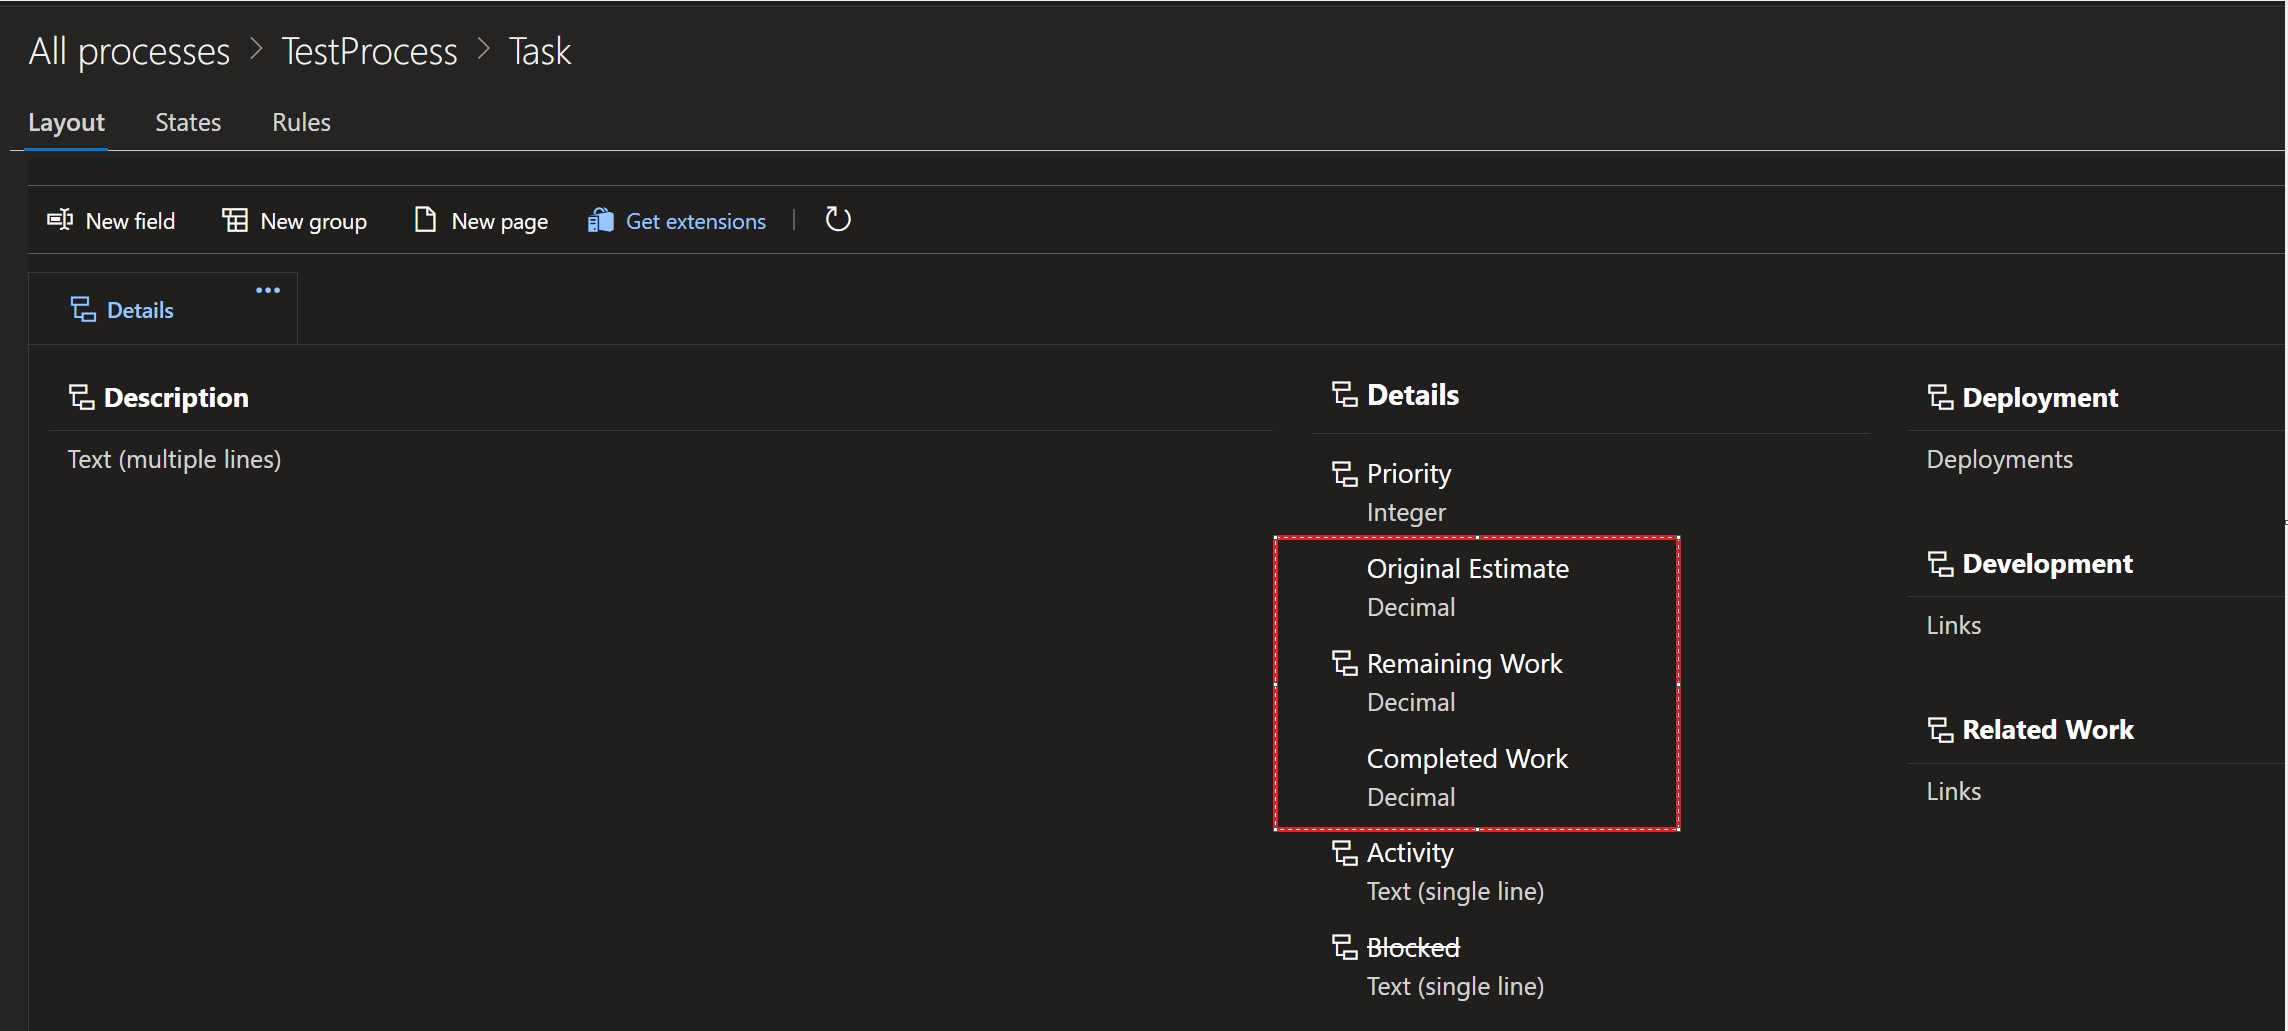2288x1031 pixels.
Task: Click the field icon beside Blocked
Action: coord(1343,946)
